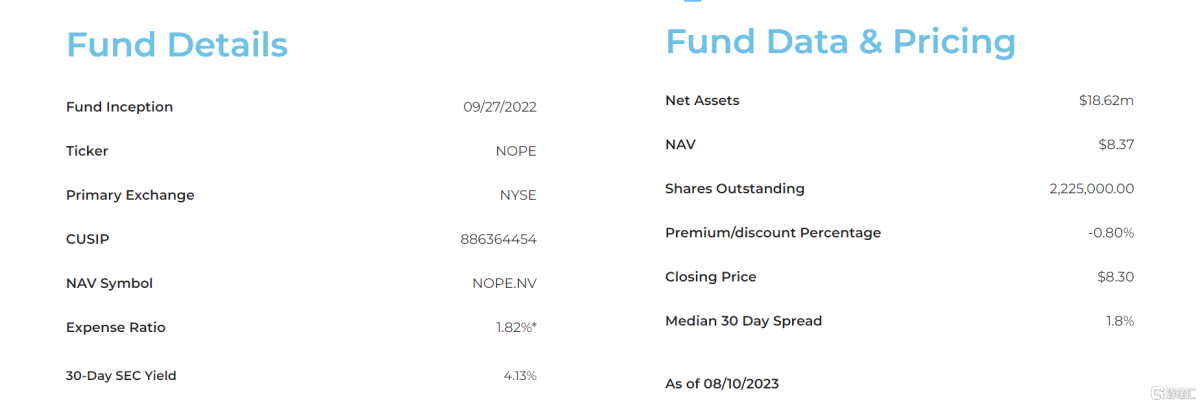Click the Primary Exchange label
1200x404 pixels.
[x=130, y=195]
